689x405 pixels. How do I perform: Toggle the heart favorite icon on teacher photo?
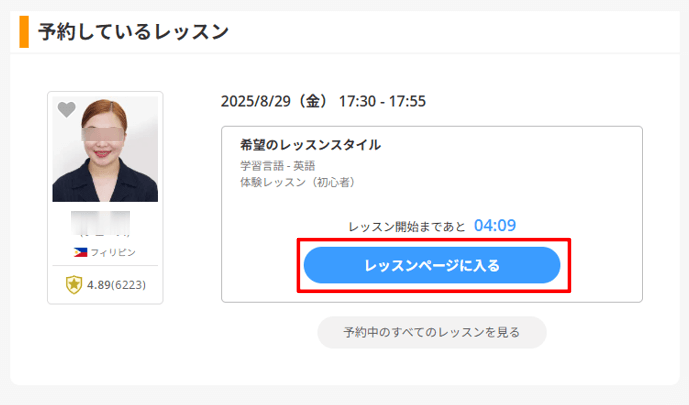(x=66, y=110)
